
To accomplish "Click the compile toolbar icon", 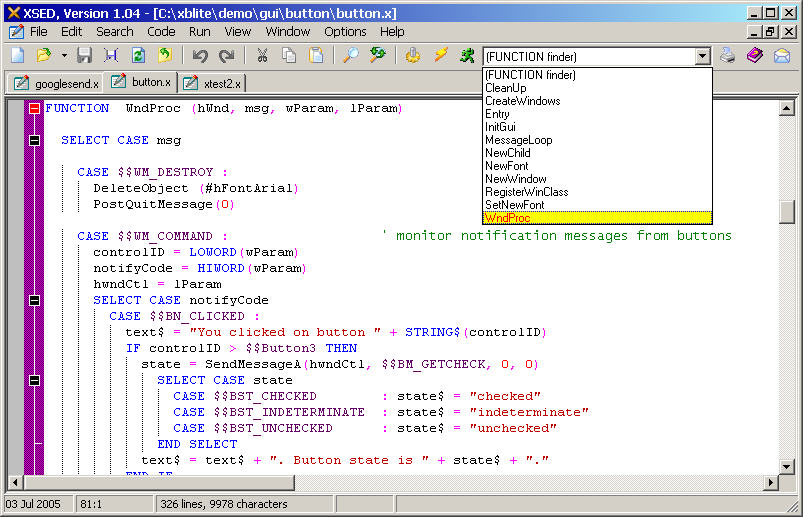I will pos(413,55).
